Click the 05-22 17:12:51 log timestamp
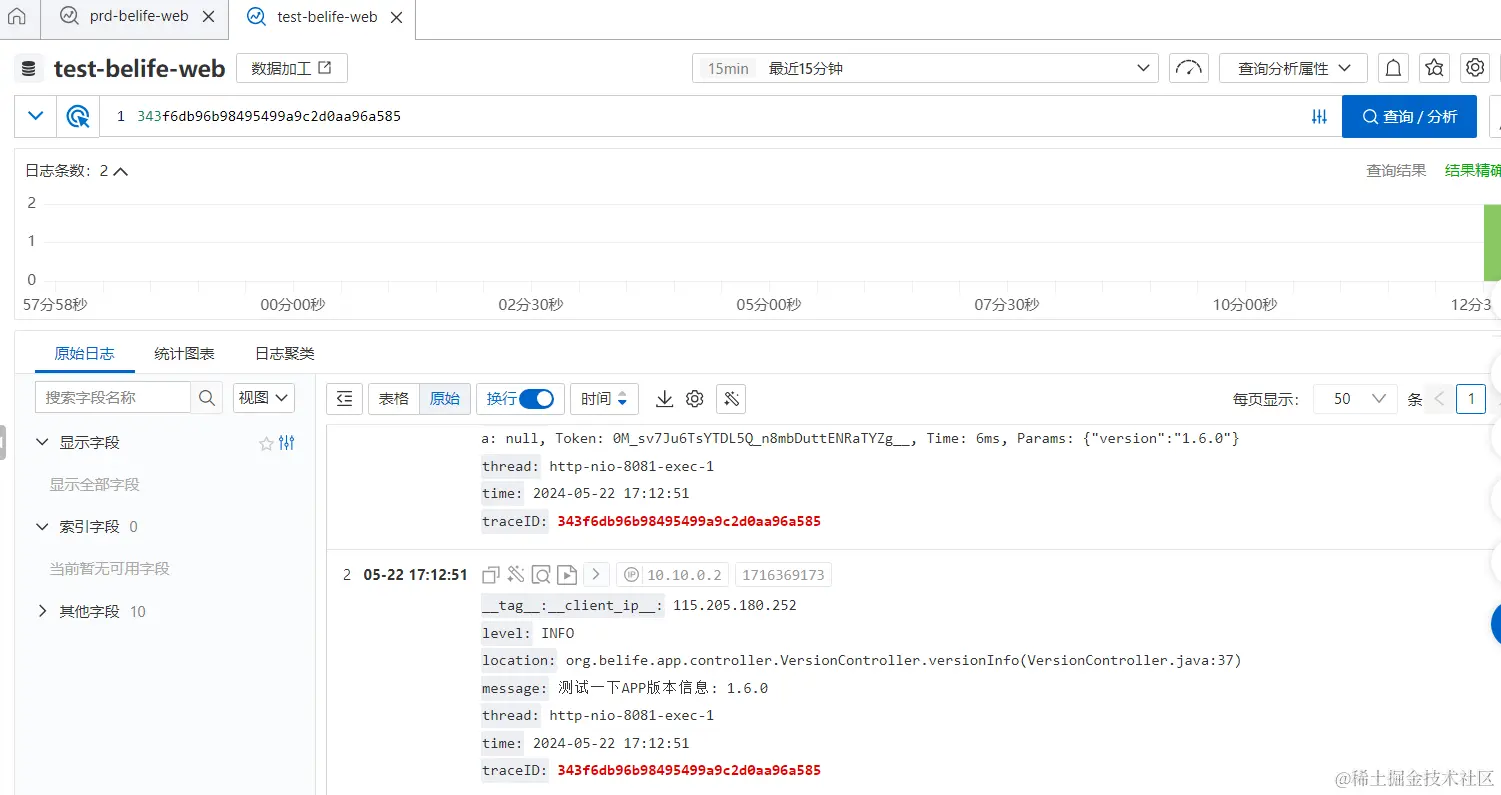Viewport: 1501px width, 795px height. point(415,575)
